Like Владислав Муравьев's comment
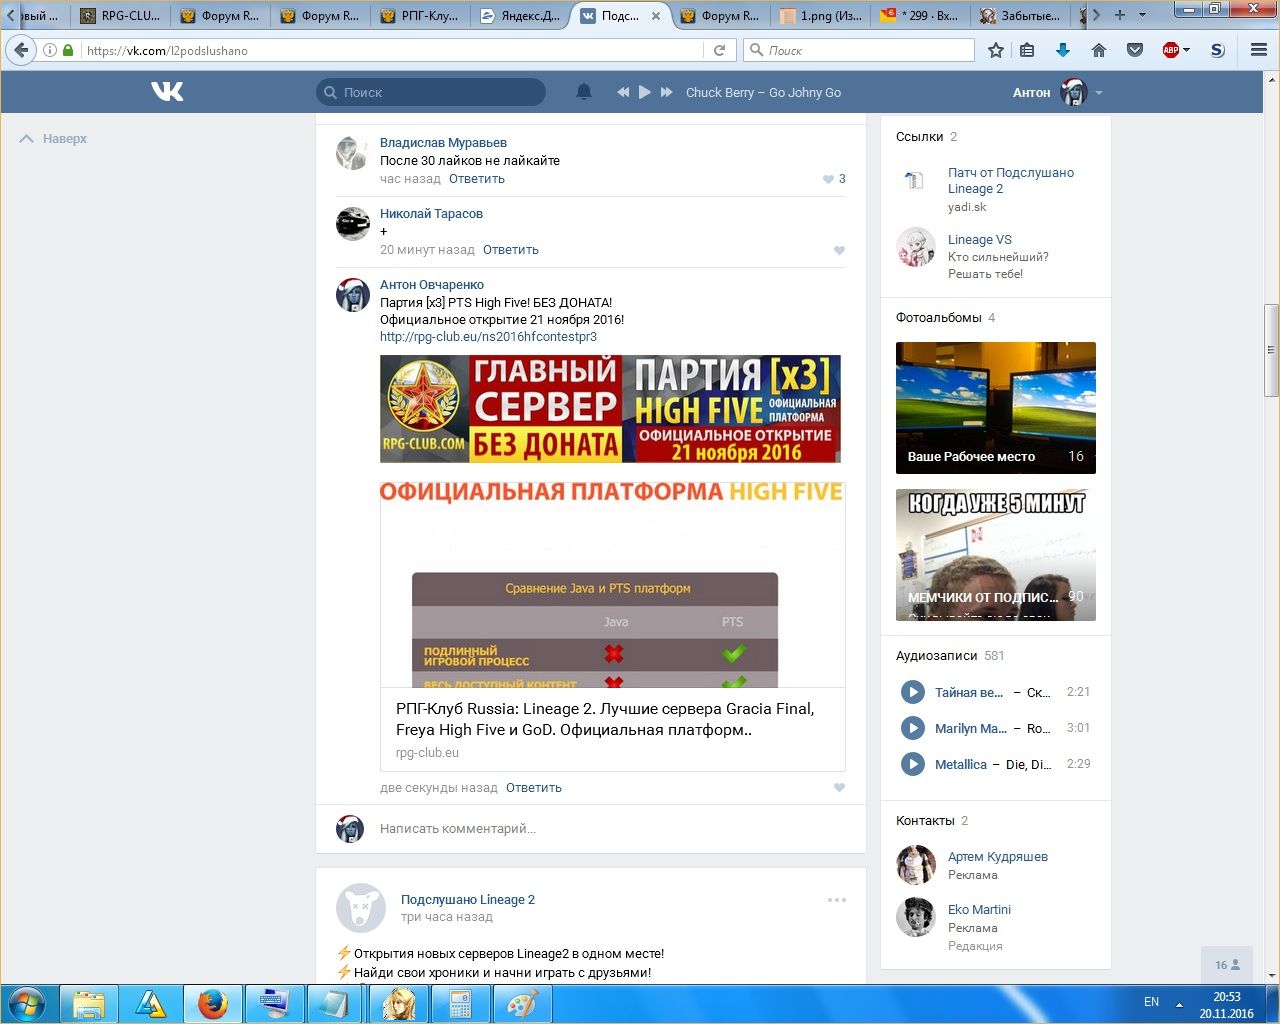This screenshot has height=1024, width=1280. 828,179
